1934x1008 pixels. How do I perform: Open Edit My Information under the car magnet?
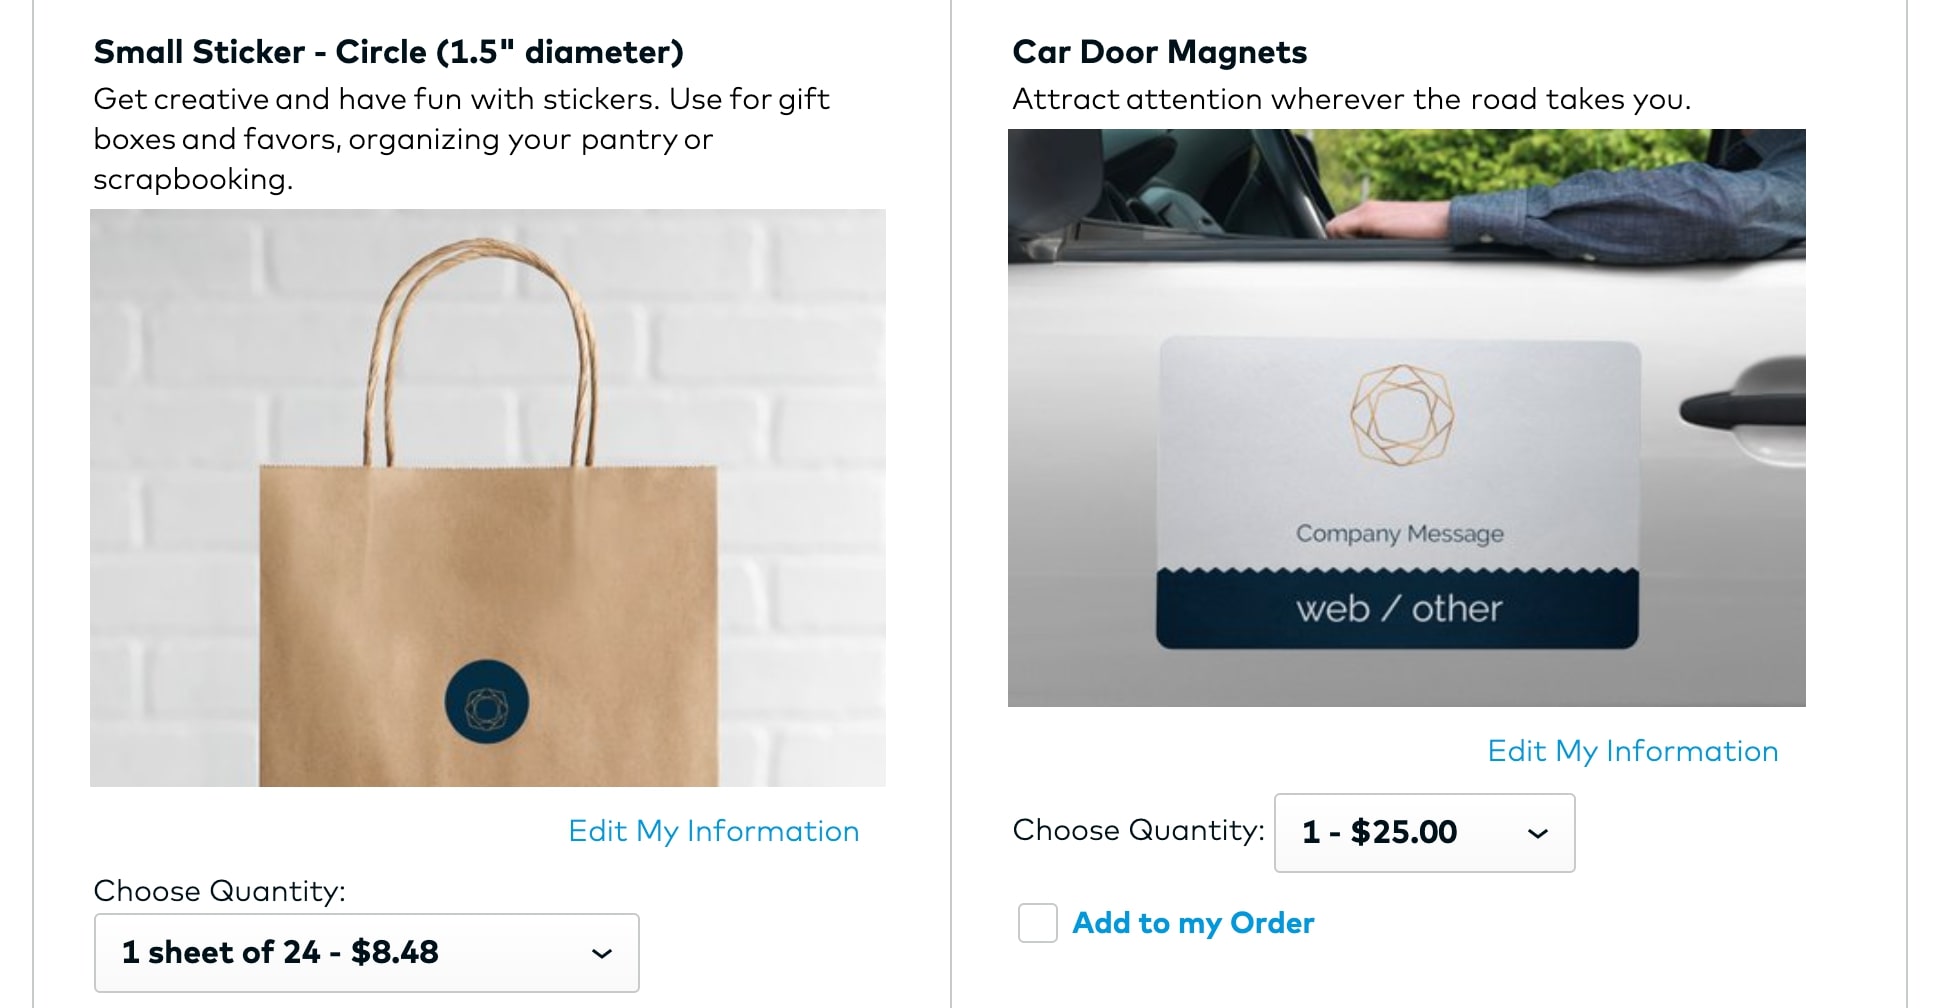coord(1632,751)
